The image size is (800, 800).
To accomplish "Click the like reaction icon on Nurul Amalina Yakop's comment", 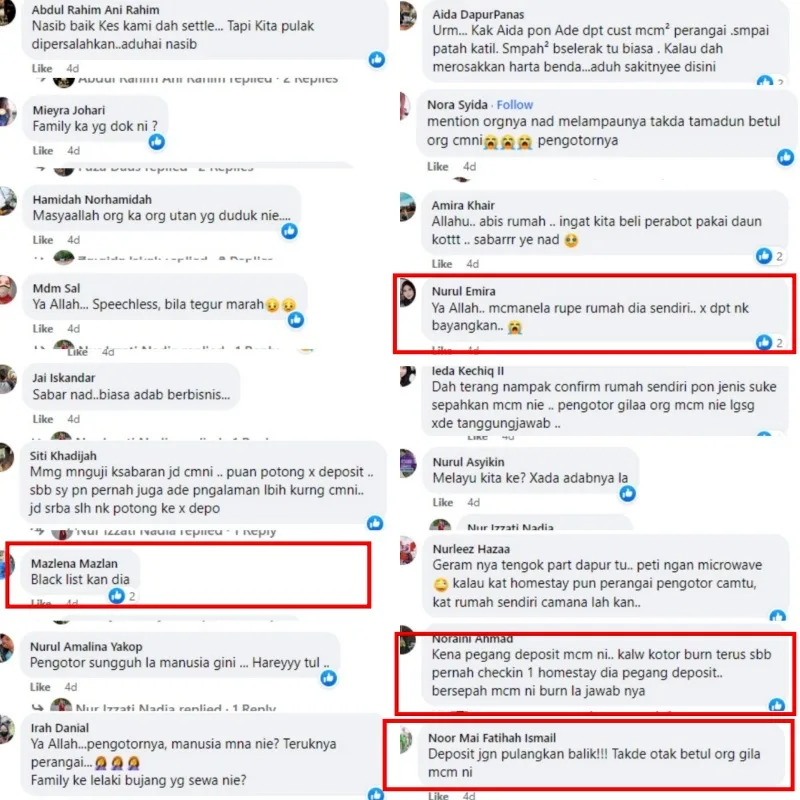I will pos(329,678).
